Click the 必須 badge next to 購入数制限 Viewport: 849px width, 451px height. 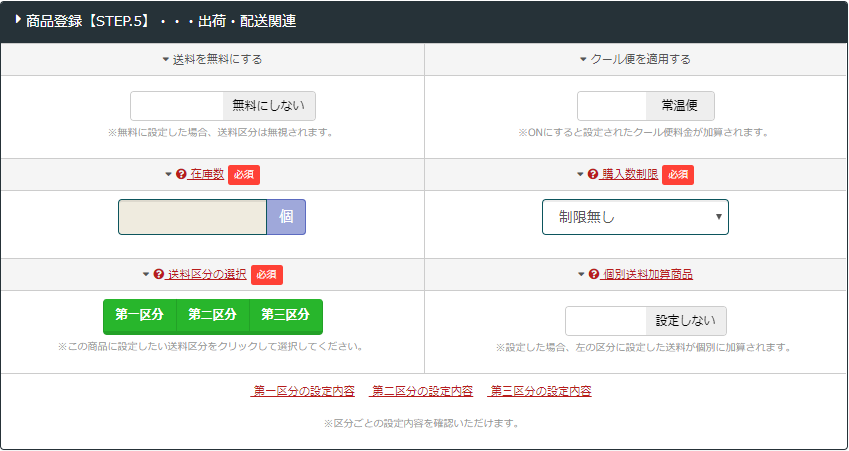click(x=678, y=174)
